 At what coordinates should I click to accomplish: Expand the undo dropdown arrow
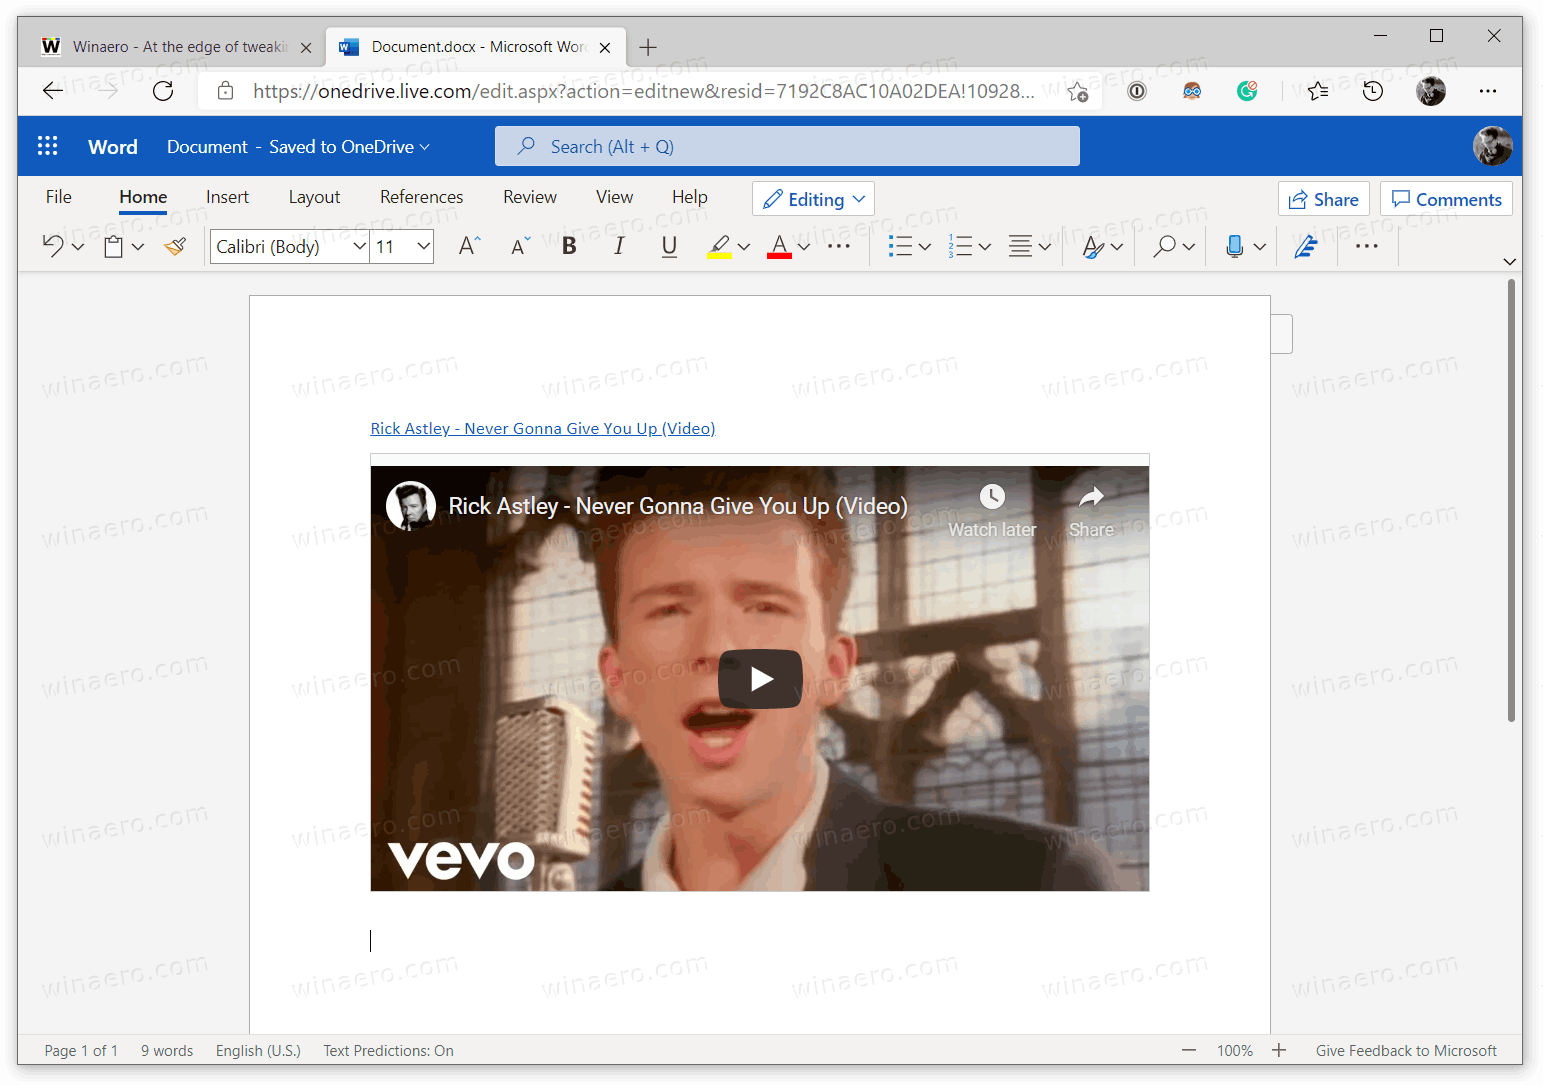click(x=77, y=247)
